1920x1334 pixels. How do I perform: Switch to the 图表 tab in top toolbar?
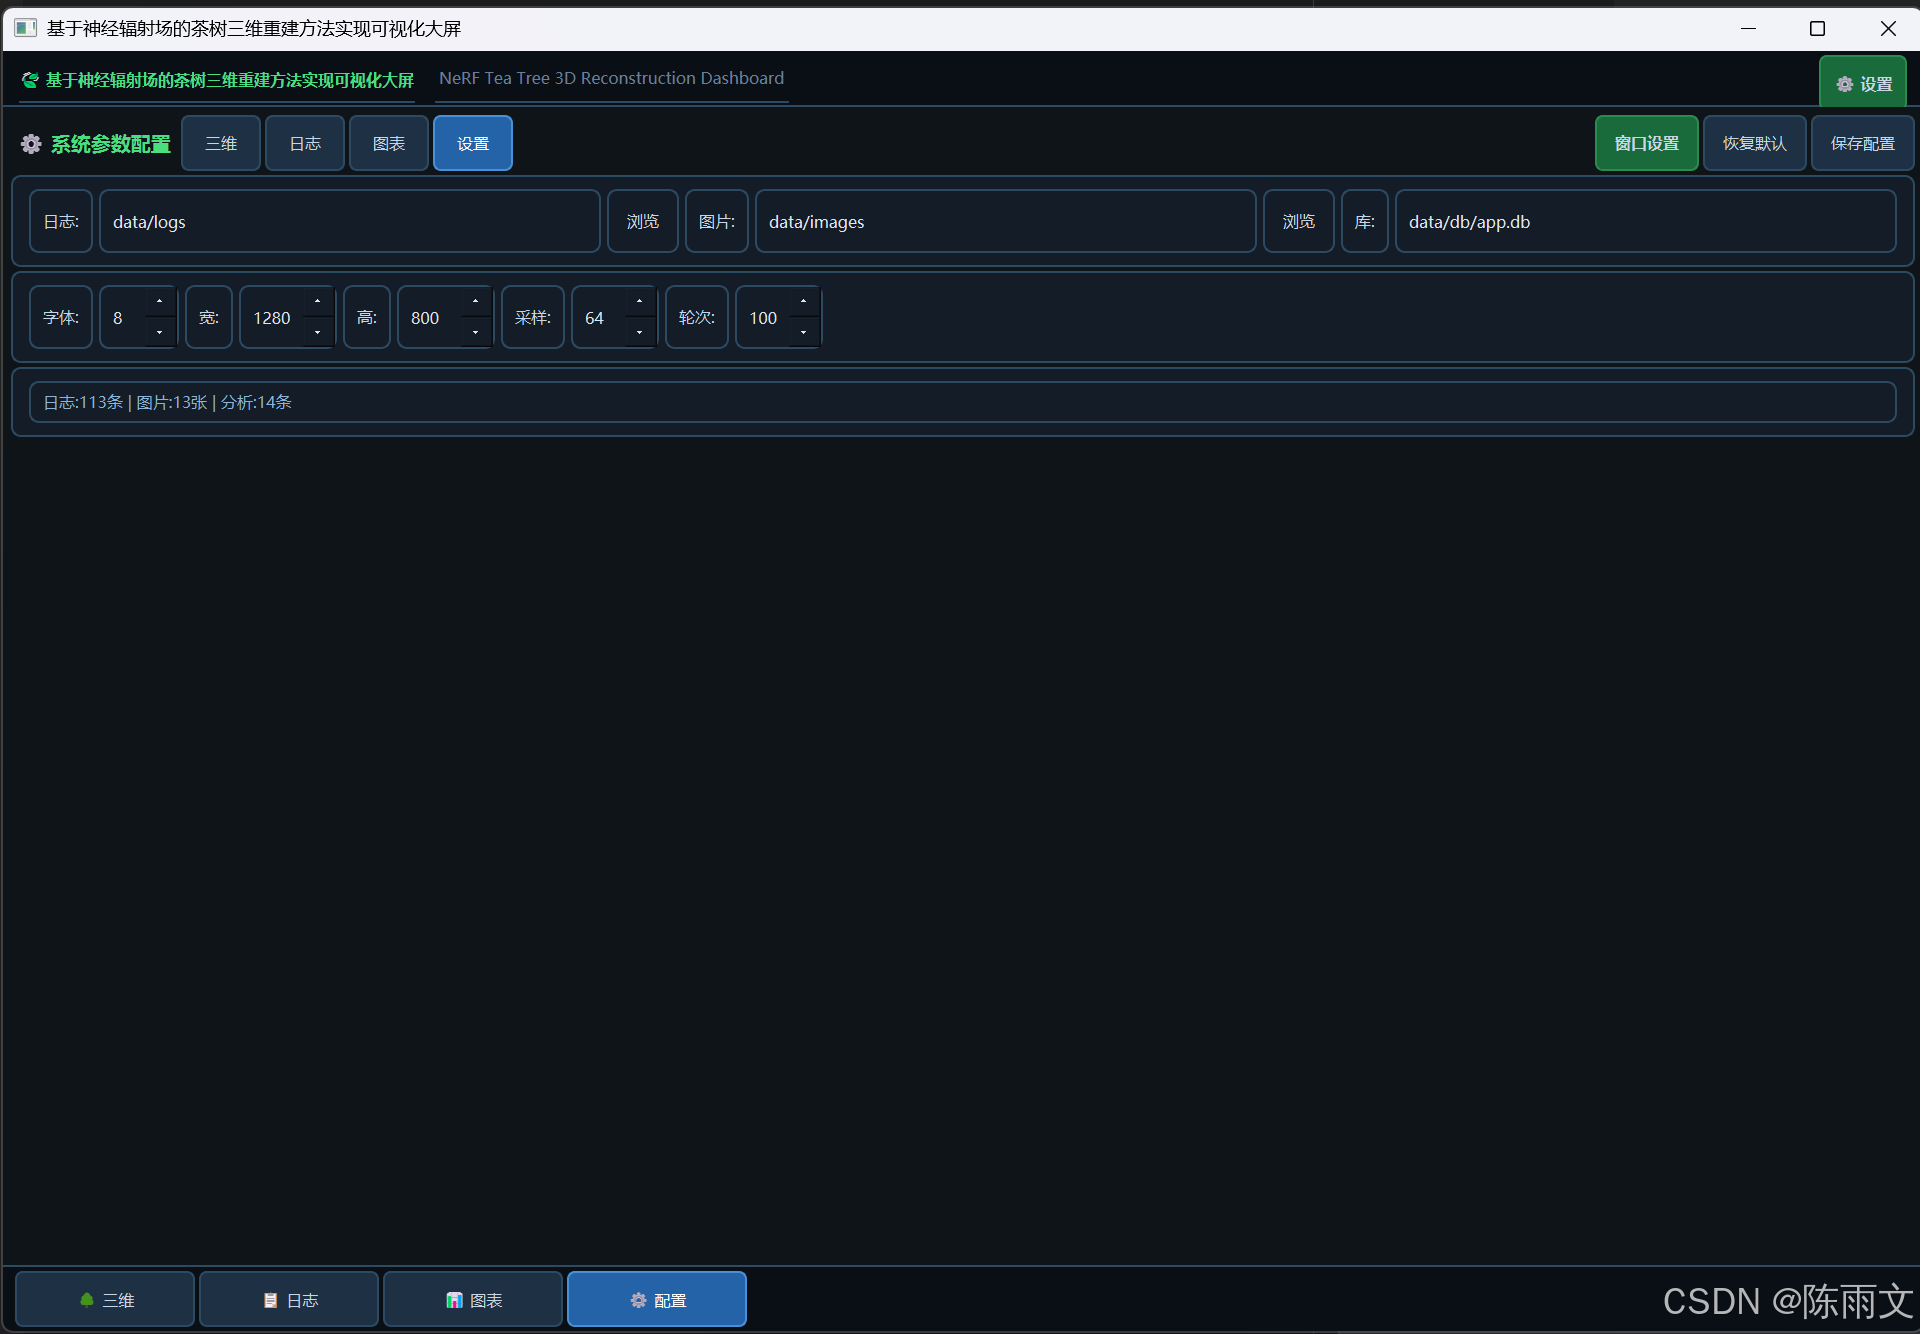389,143
